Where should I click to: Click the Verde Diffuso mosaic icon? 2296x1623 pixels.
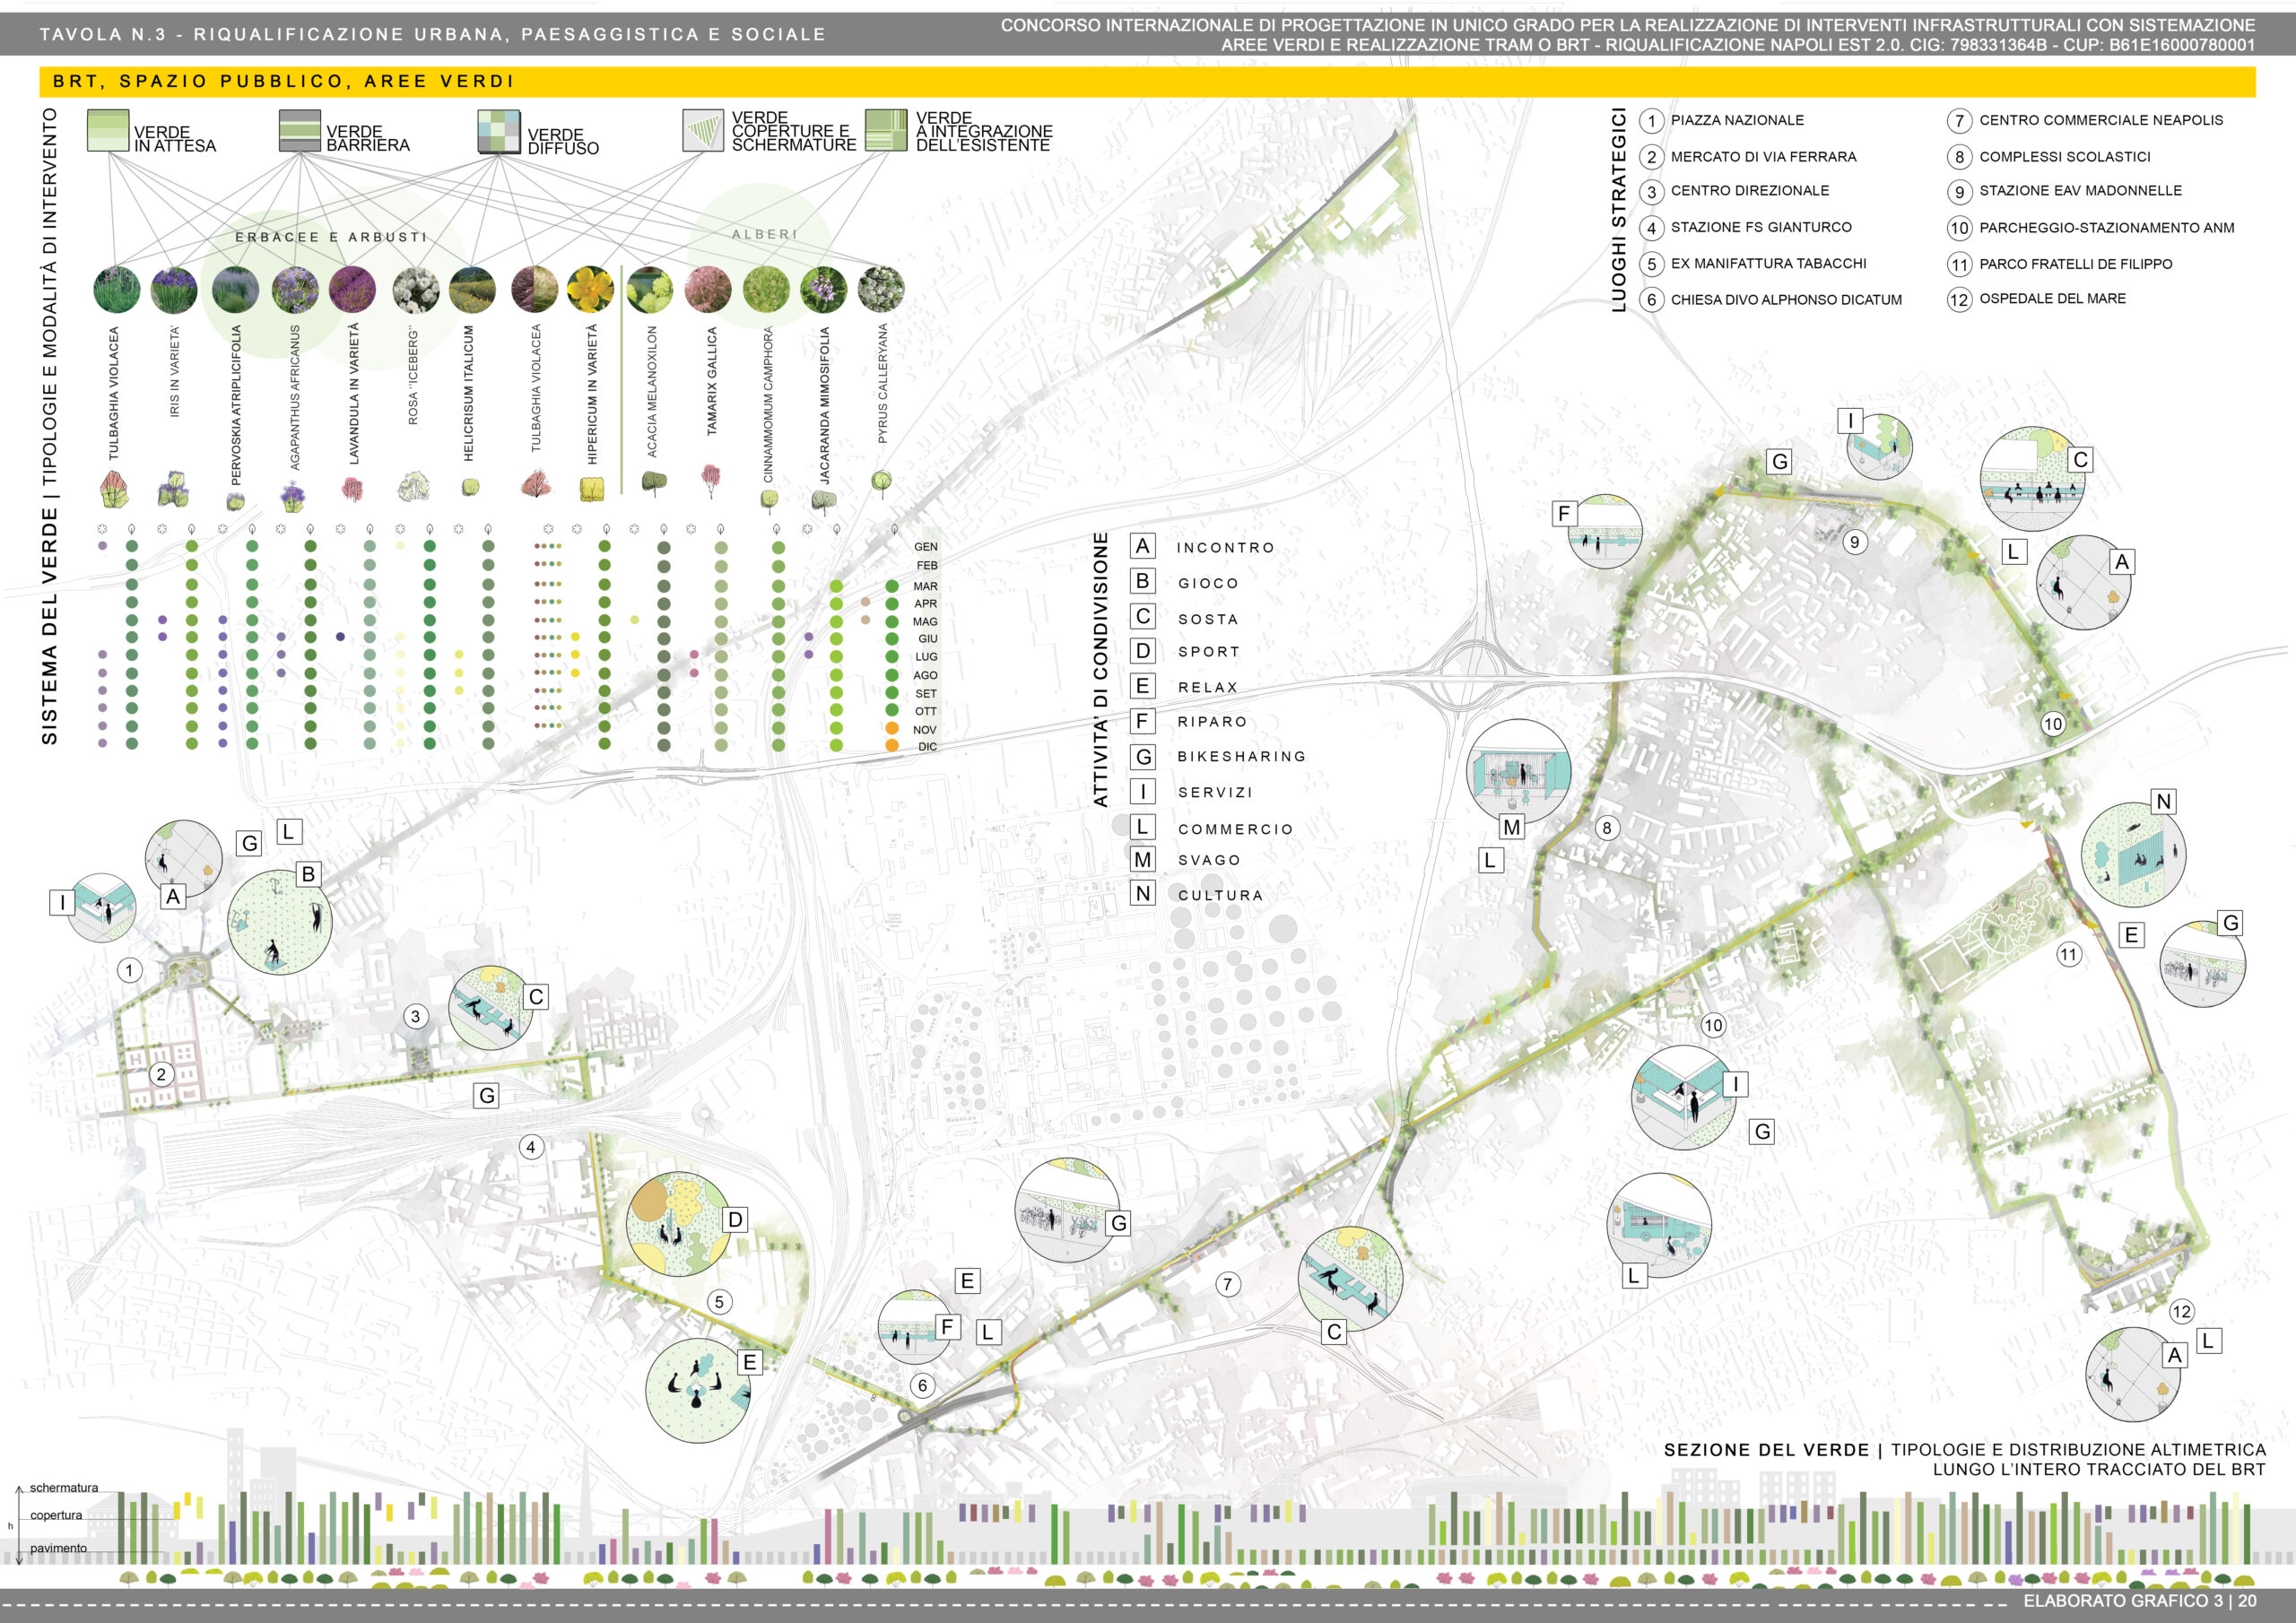pos(499,132)
